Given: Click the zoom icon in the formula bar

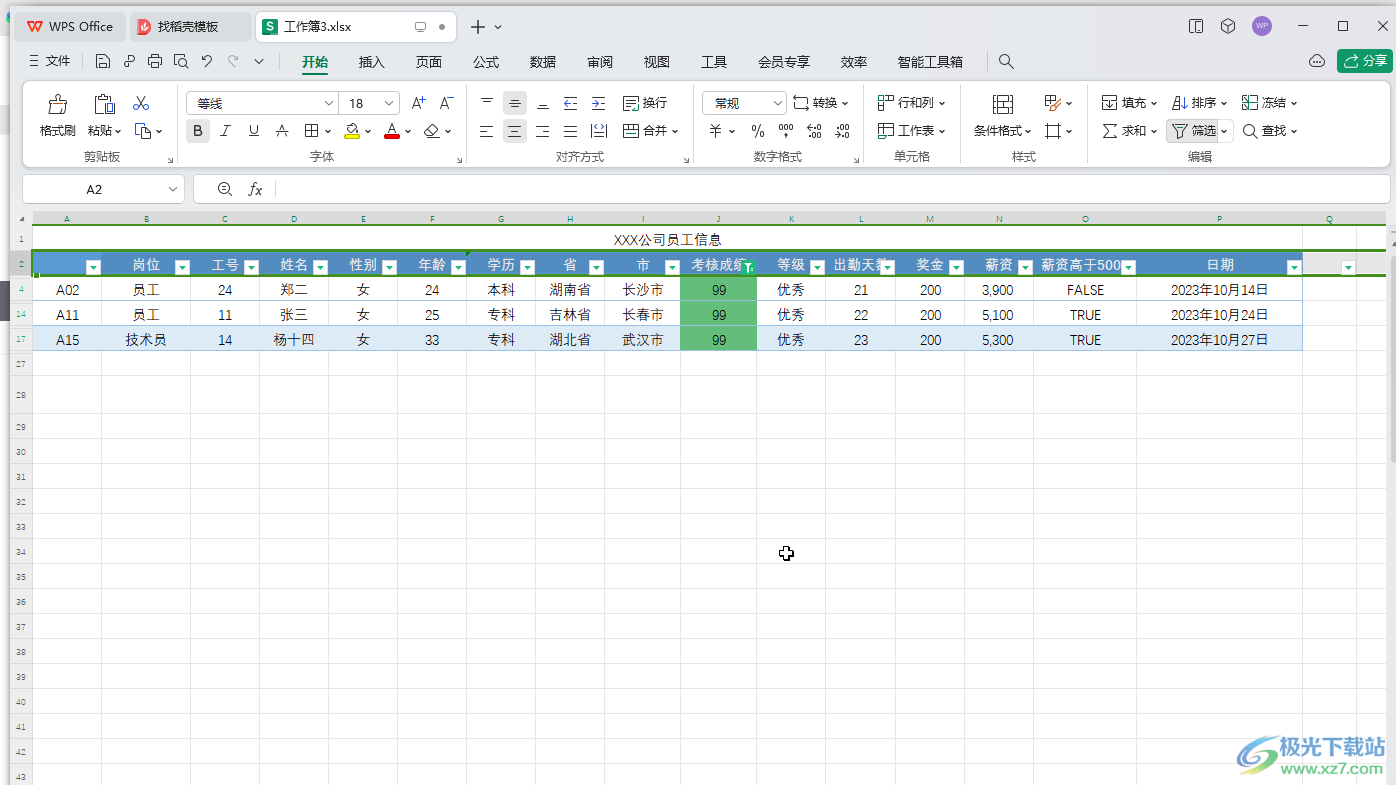Looking at the screenshot, I should [x=225, y=189].
